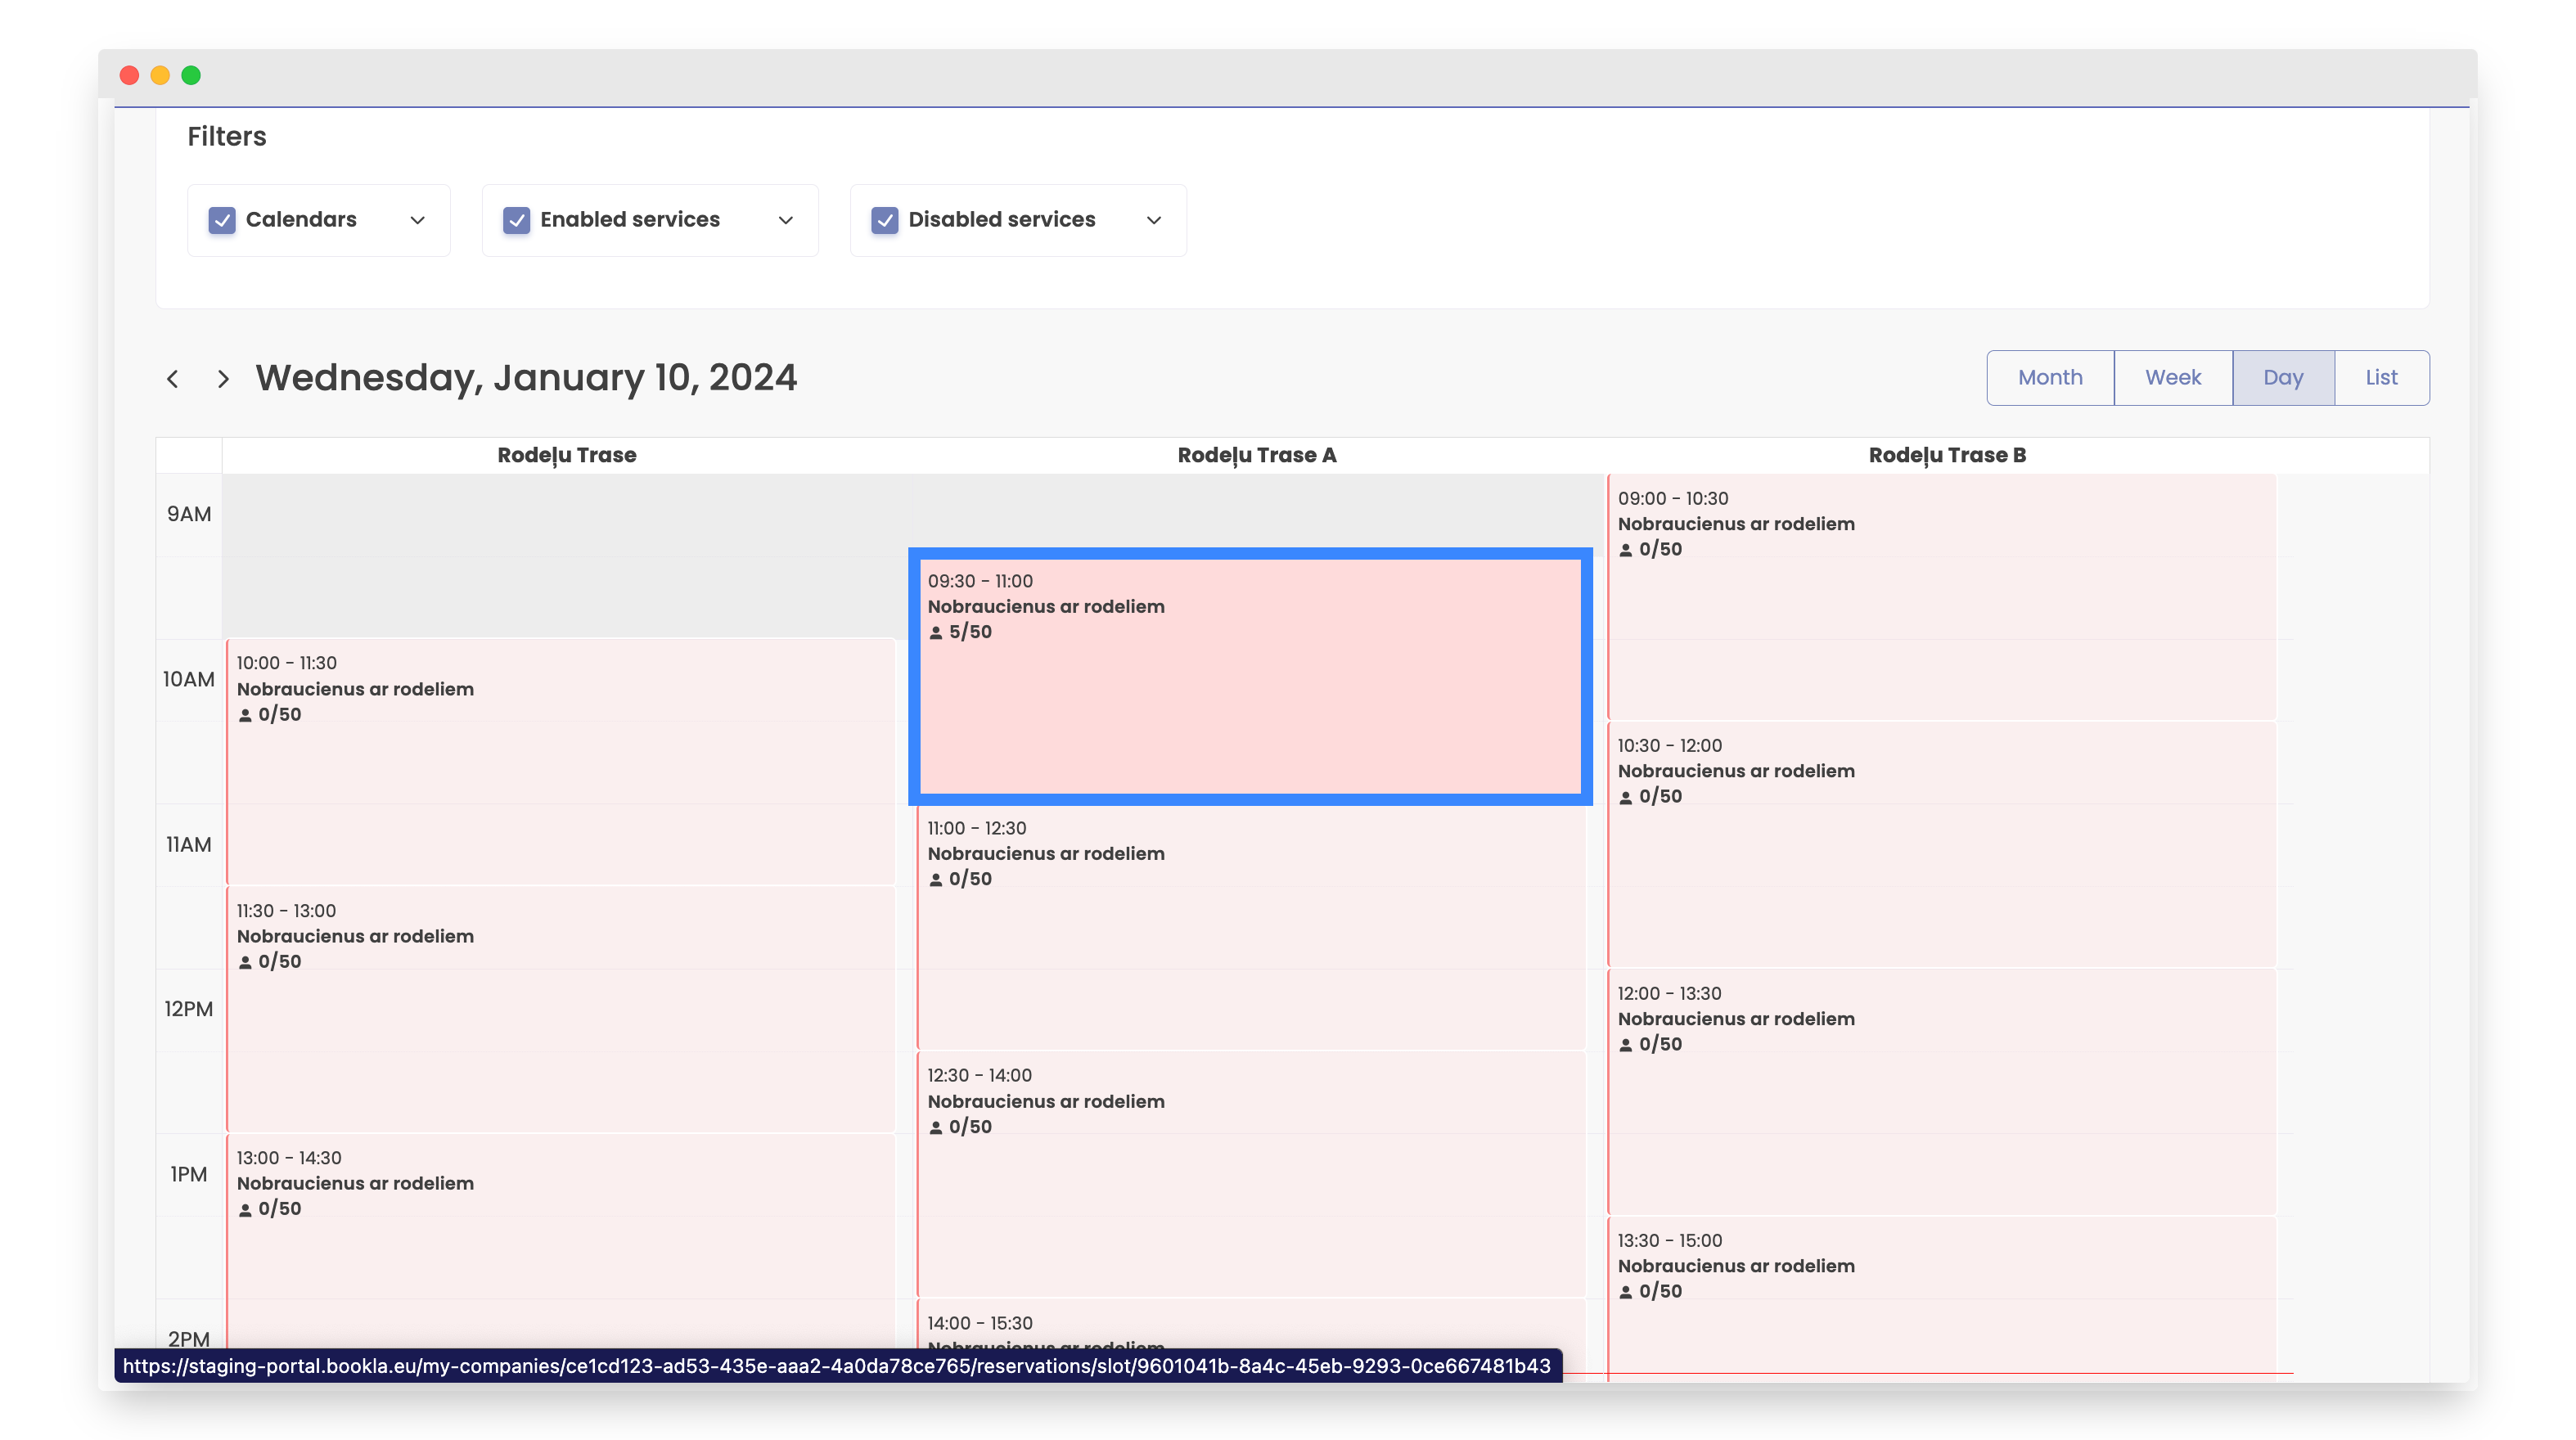Go to next day arrow

(223, 379)
